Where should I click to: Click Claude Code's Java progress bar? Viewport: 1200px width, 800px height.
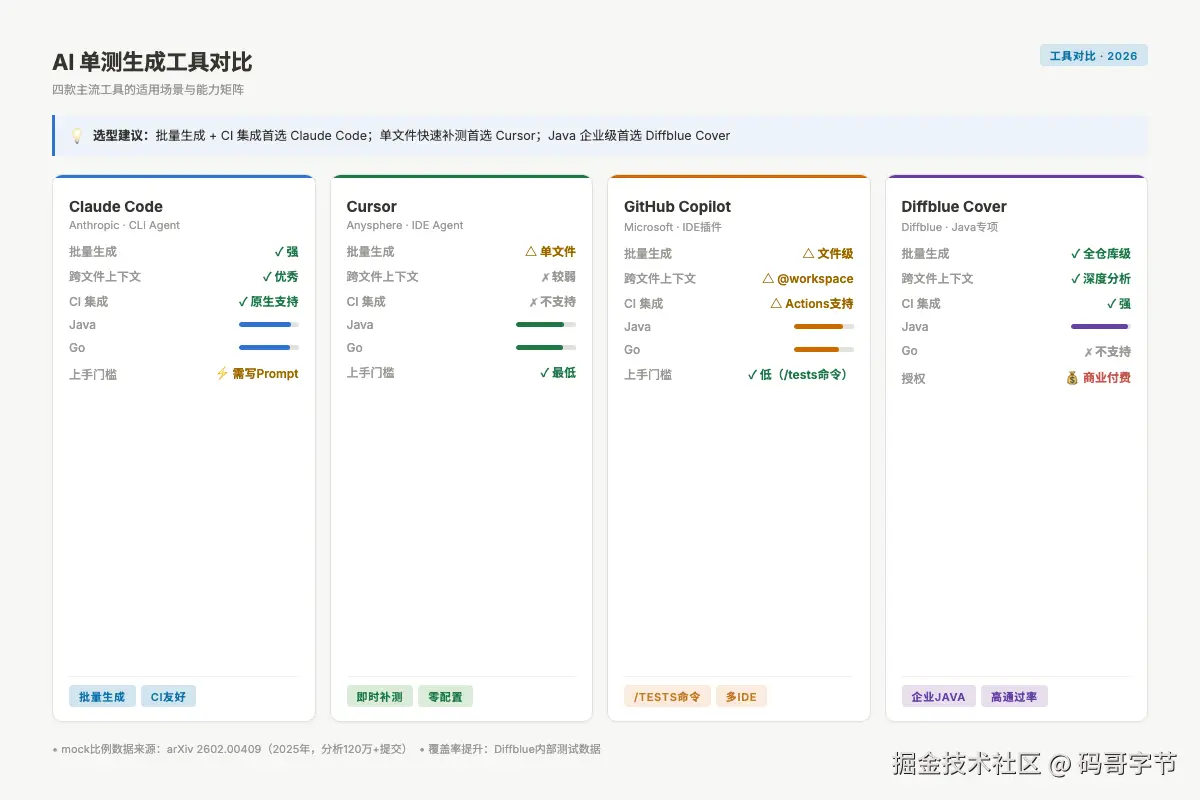coord(269,325)
